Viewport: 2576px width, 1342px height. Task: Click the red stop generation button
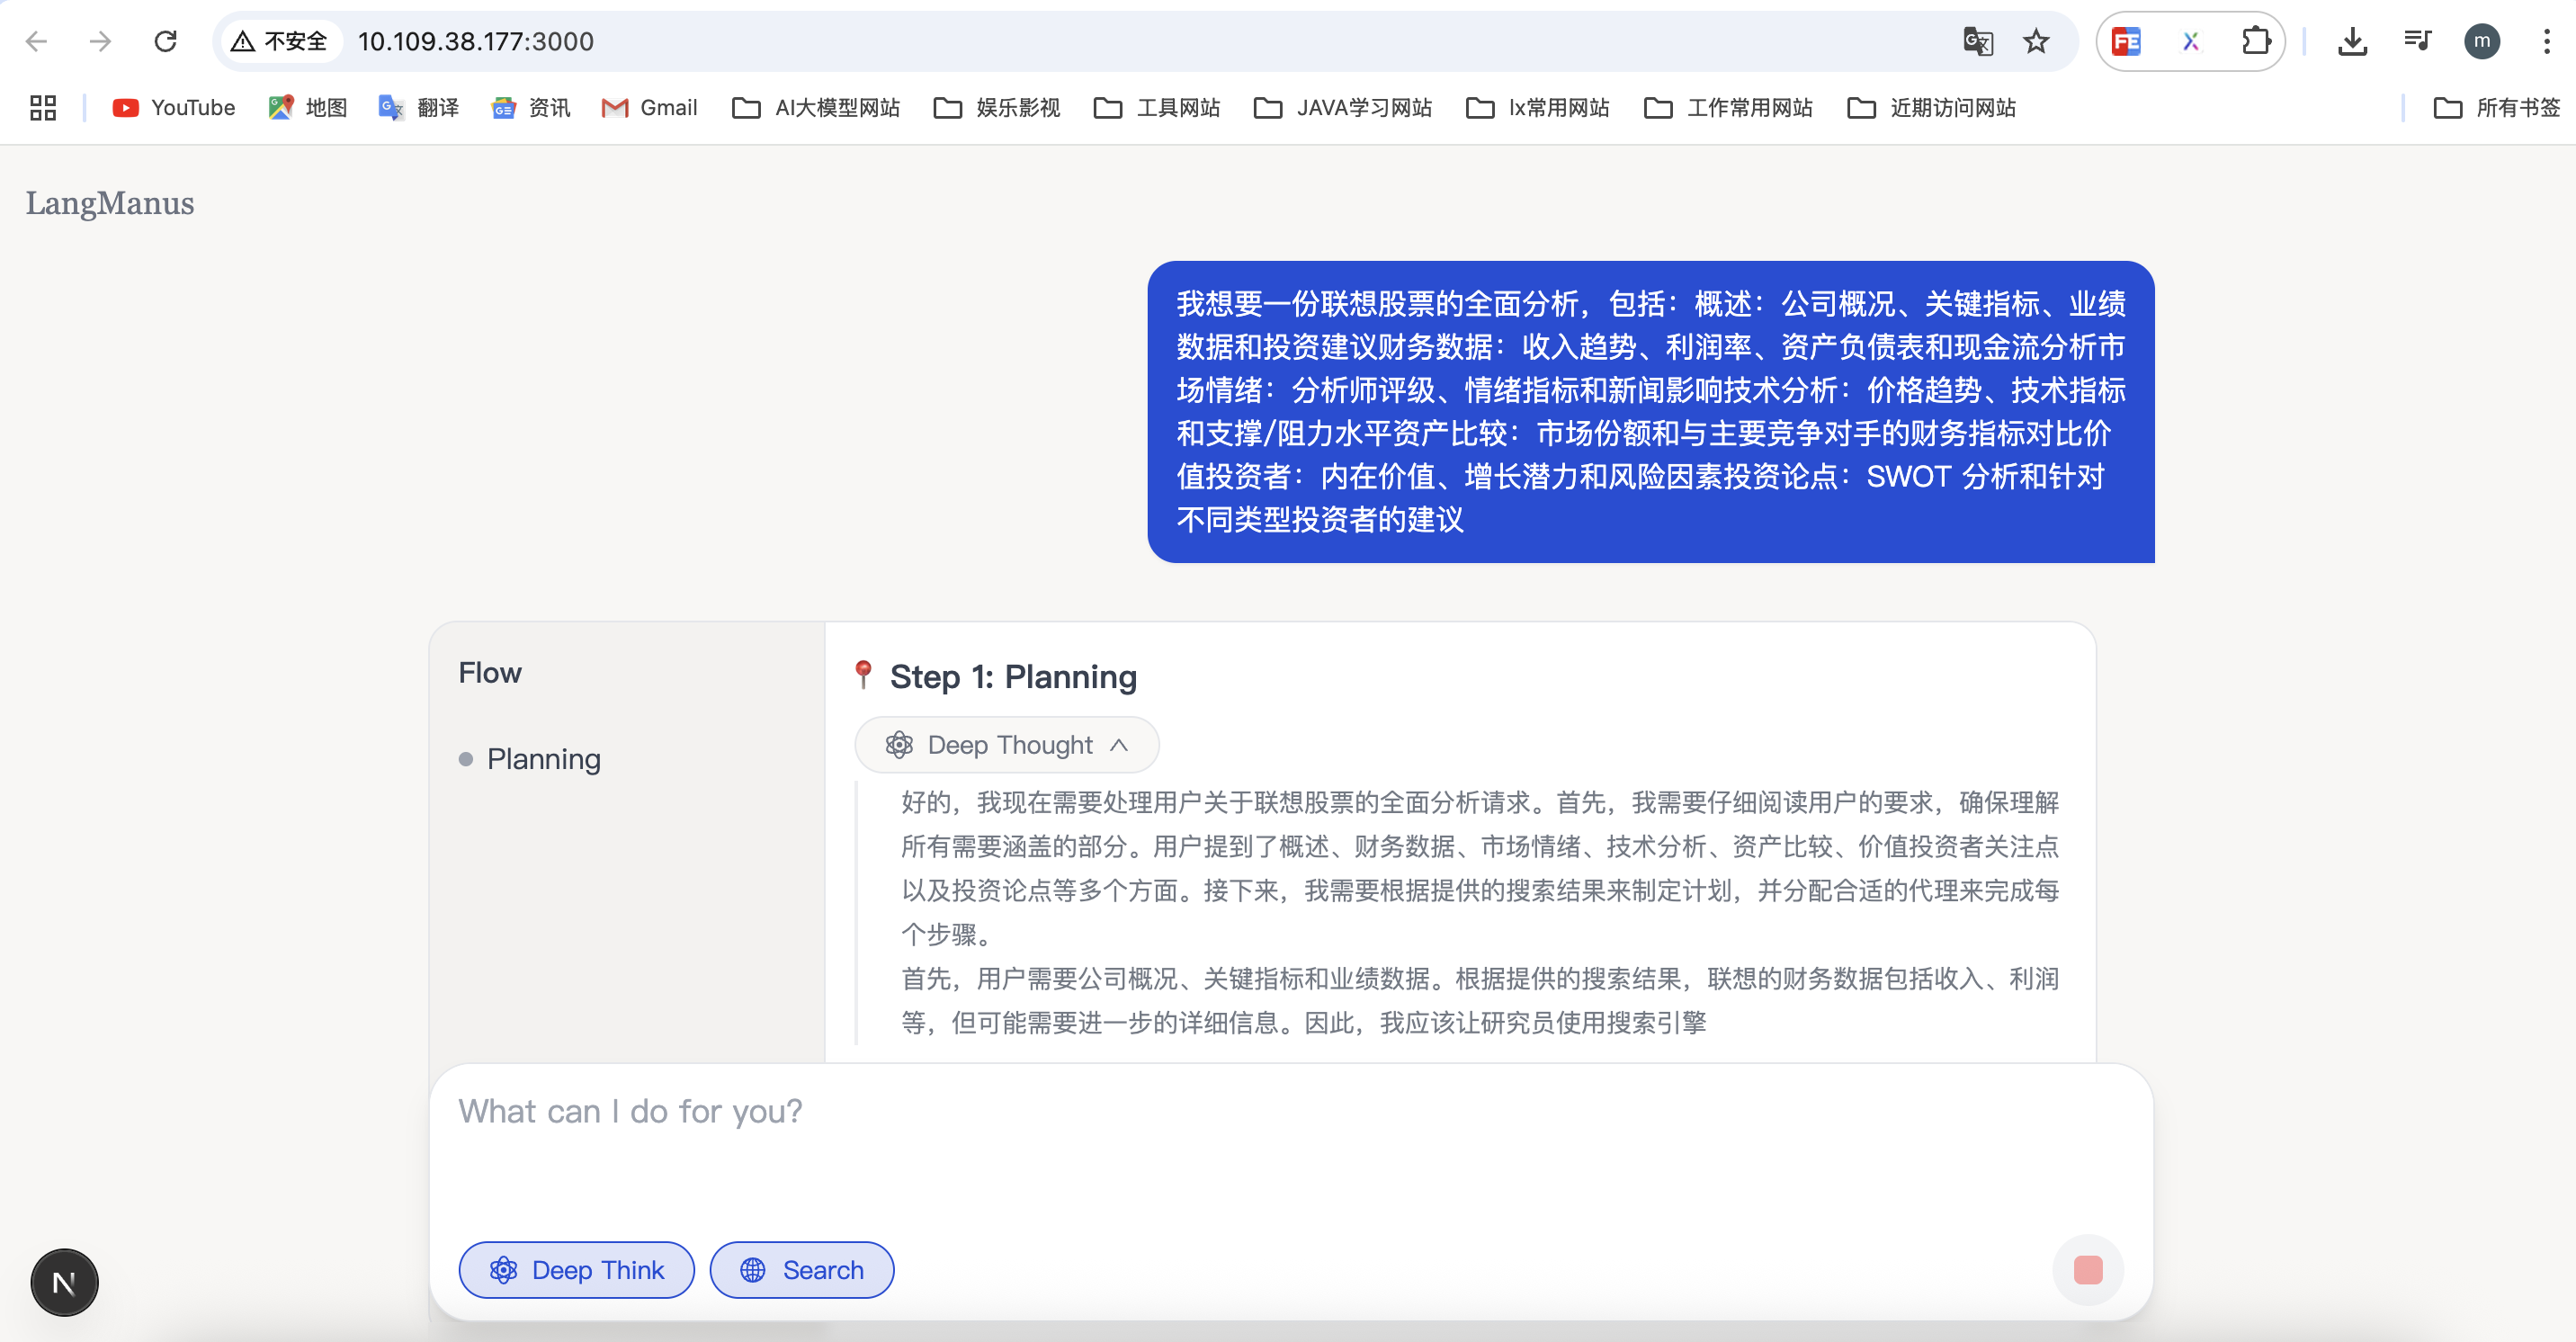[2087, 1269]
